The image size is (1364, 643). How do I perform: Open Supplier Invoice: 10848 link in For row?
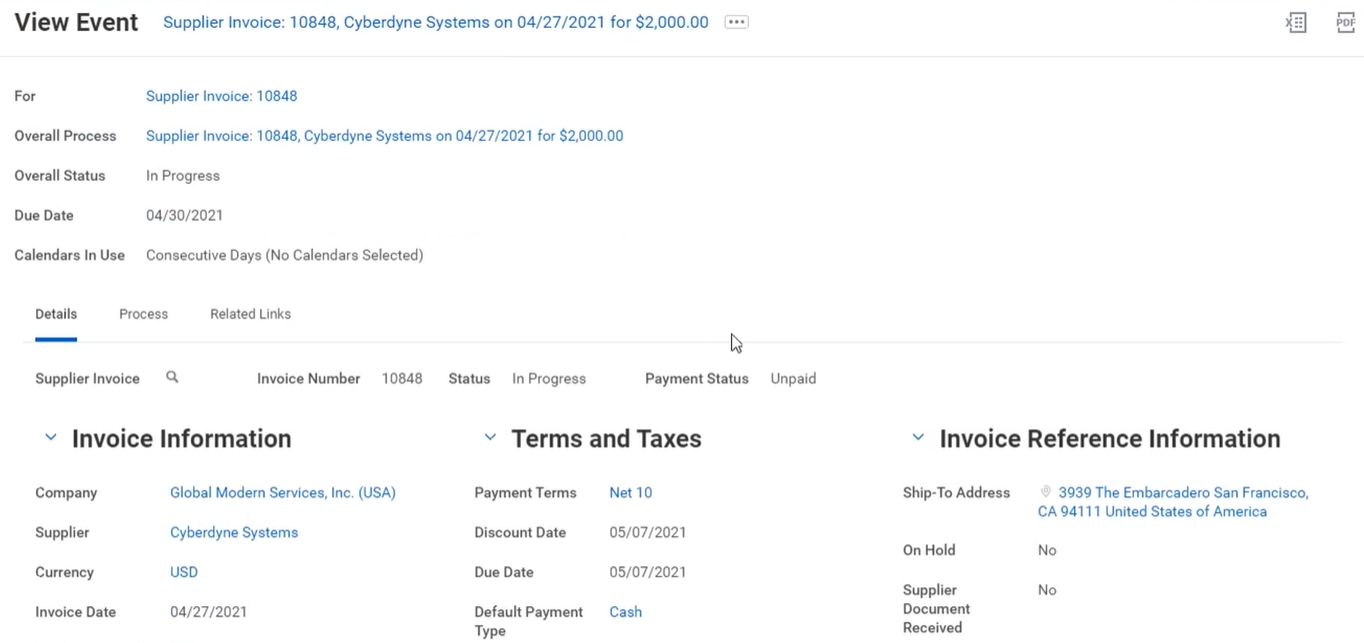click(x=221, y=96)
